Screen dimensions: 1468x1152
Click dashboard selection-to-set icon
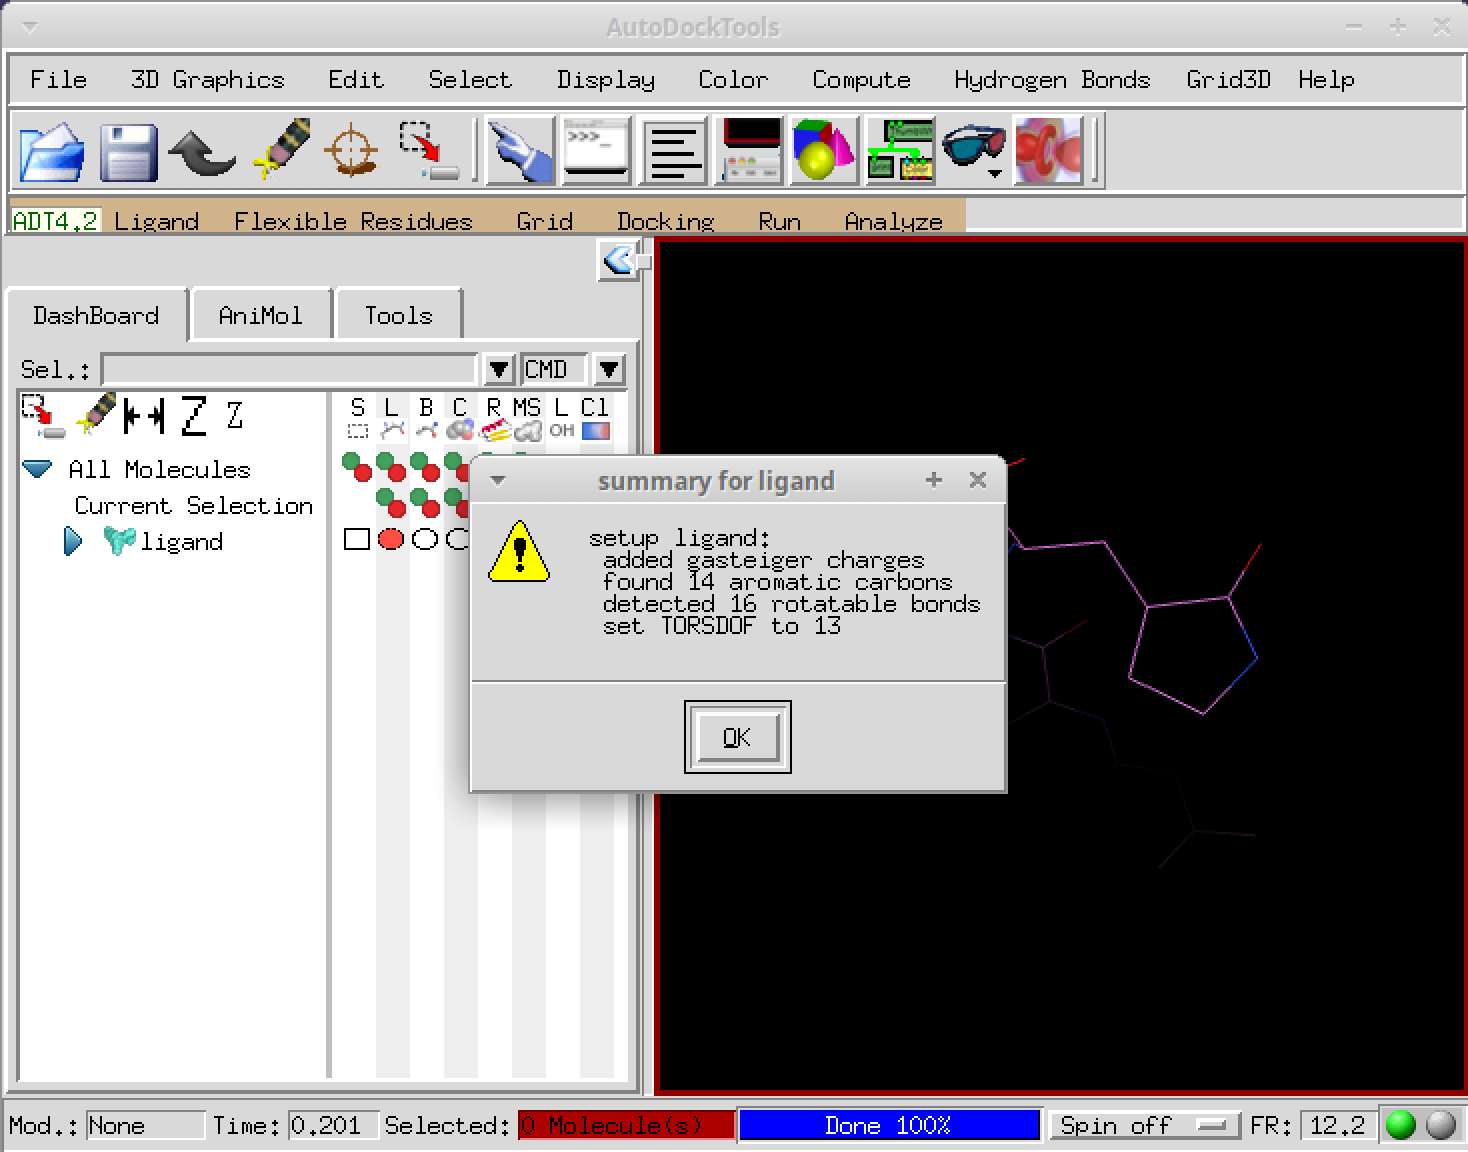coord(43,416)
